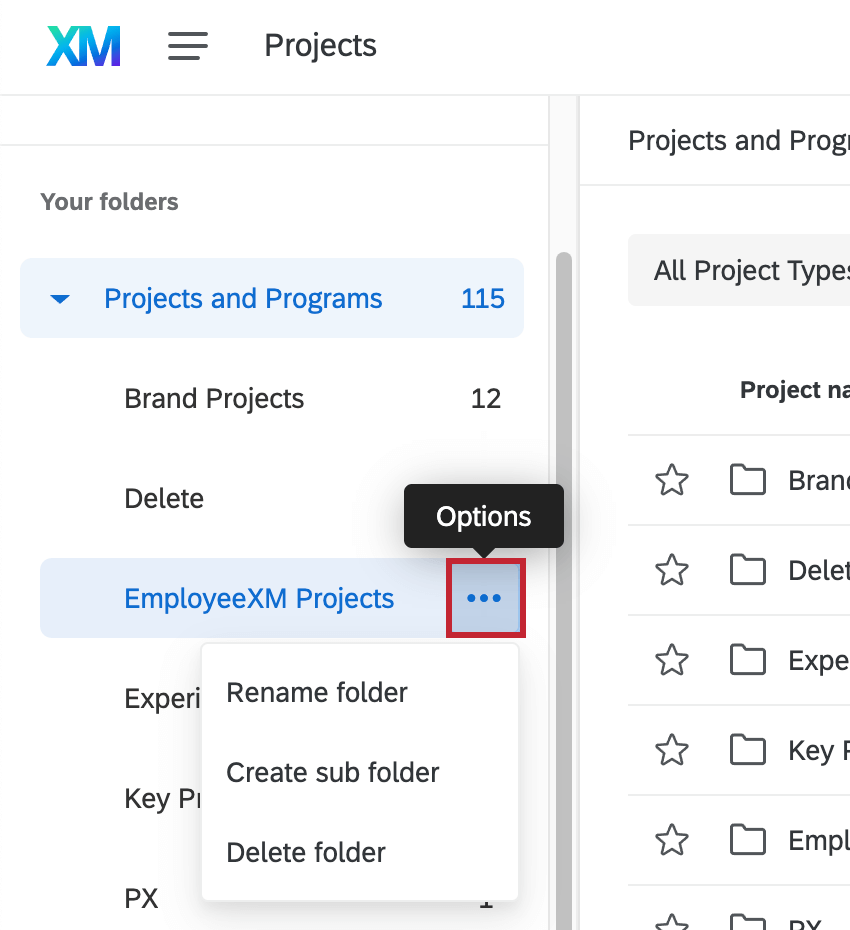Open the All Project Types dropdown
850x930 pixels.
point(750,270)
